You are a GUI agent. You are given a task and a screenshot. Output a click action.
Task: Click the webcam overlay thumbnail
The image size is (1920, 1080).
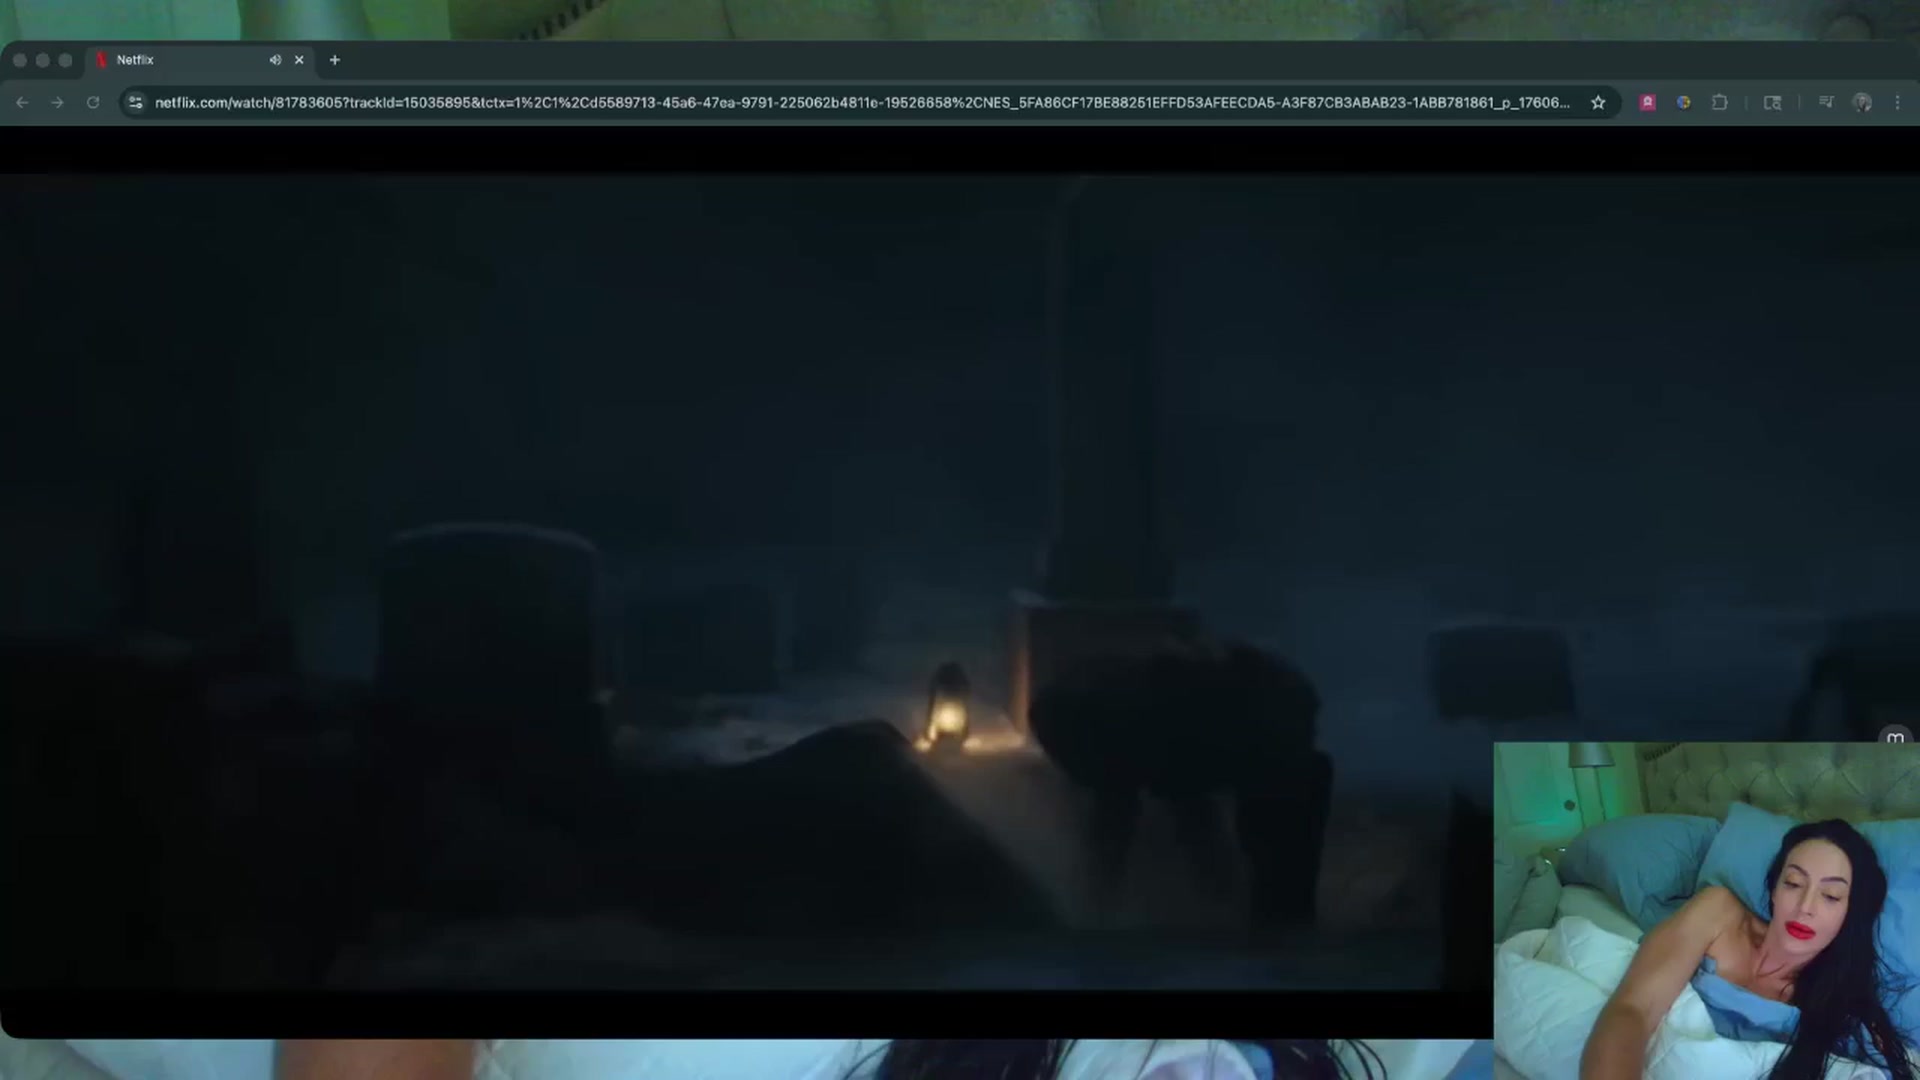1707,911
